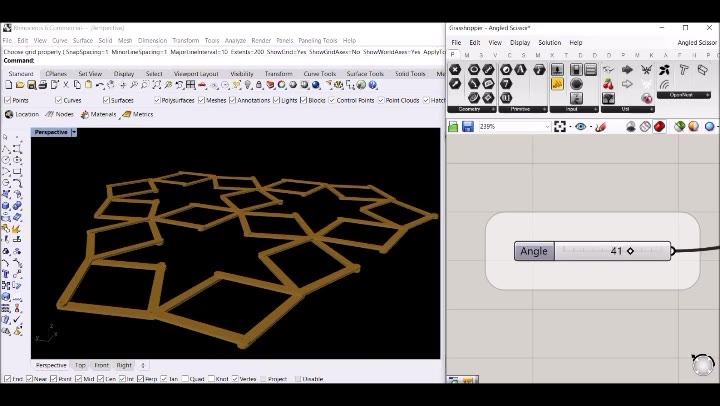720x406 pixels.
Task: Click the New file icon in Rhino toolbar
Action: coord(8,85)
